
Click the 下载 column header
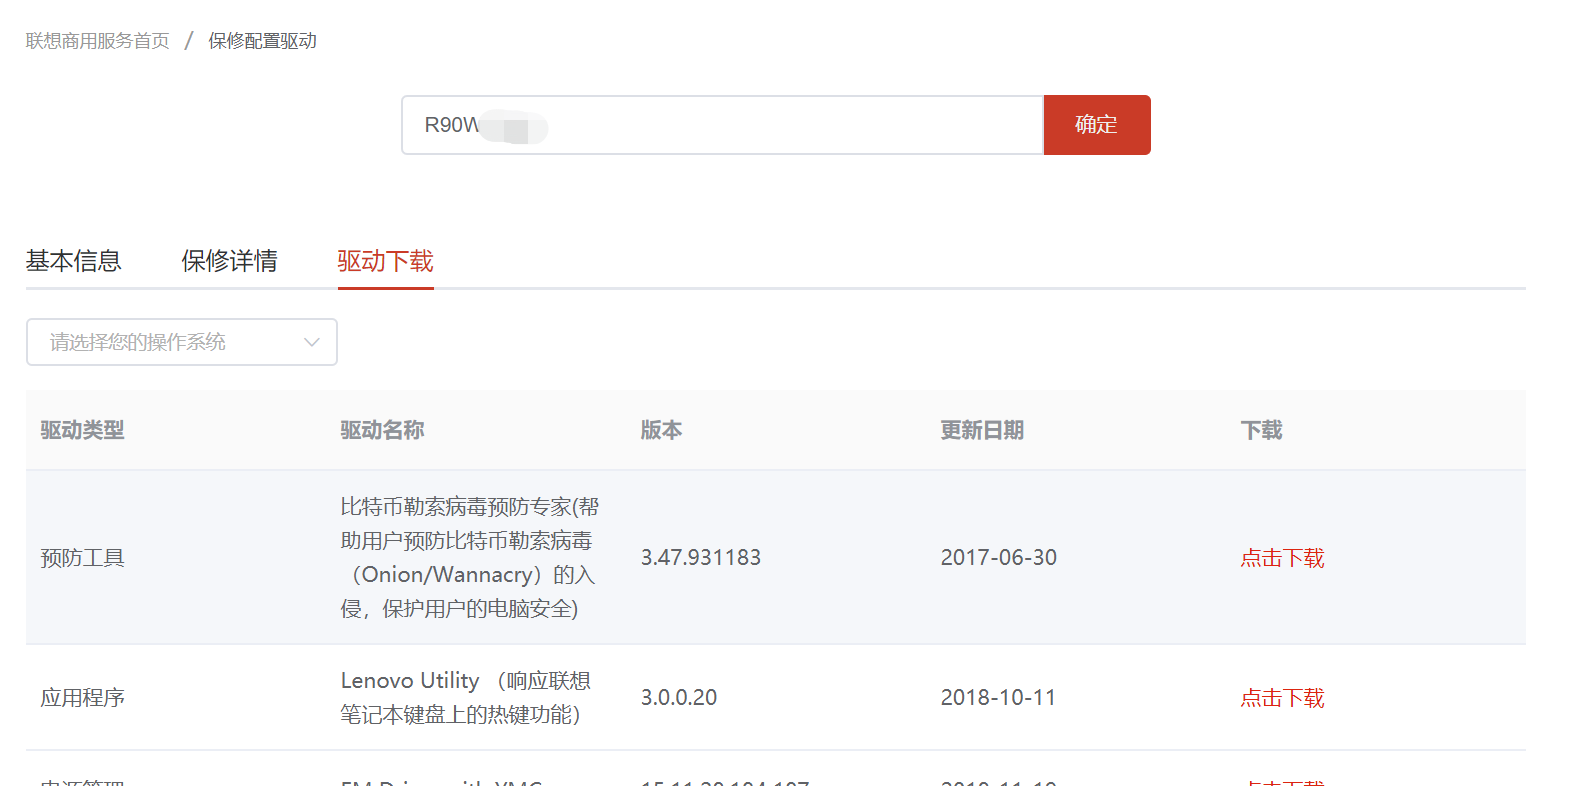coord(1261,430)
